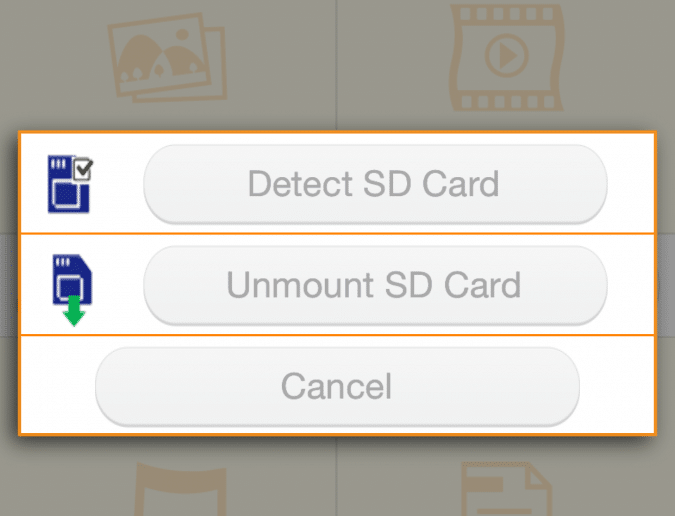This screenshot has height=516, width=675.
Task: Click the orange dialog border edge
Action: click(x=337, y=132)
